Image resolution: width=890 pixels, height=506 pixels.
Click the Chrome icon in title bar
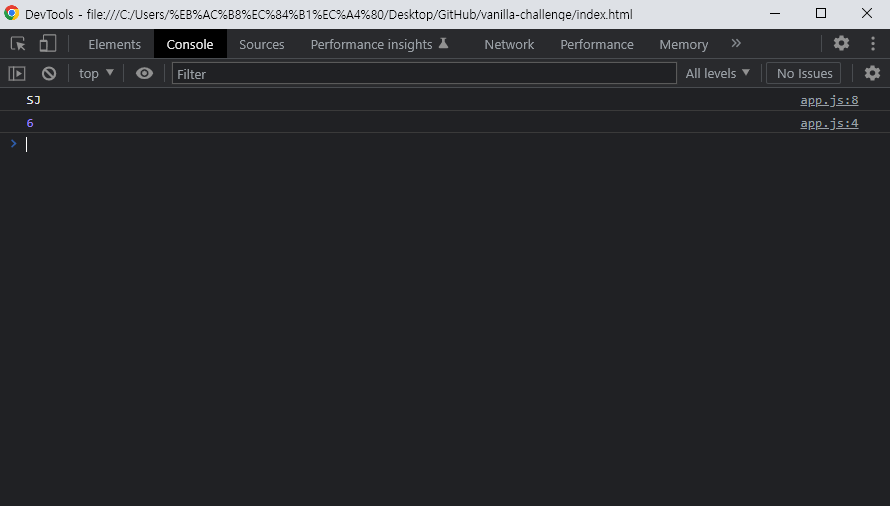[11, 14]
